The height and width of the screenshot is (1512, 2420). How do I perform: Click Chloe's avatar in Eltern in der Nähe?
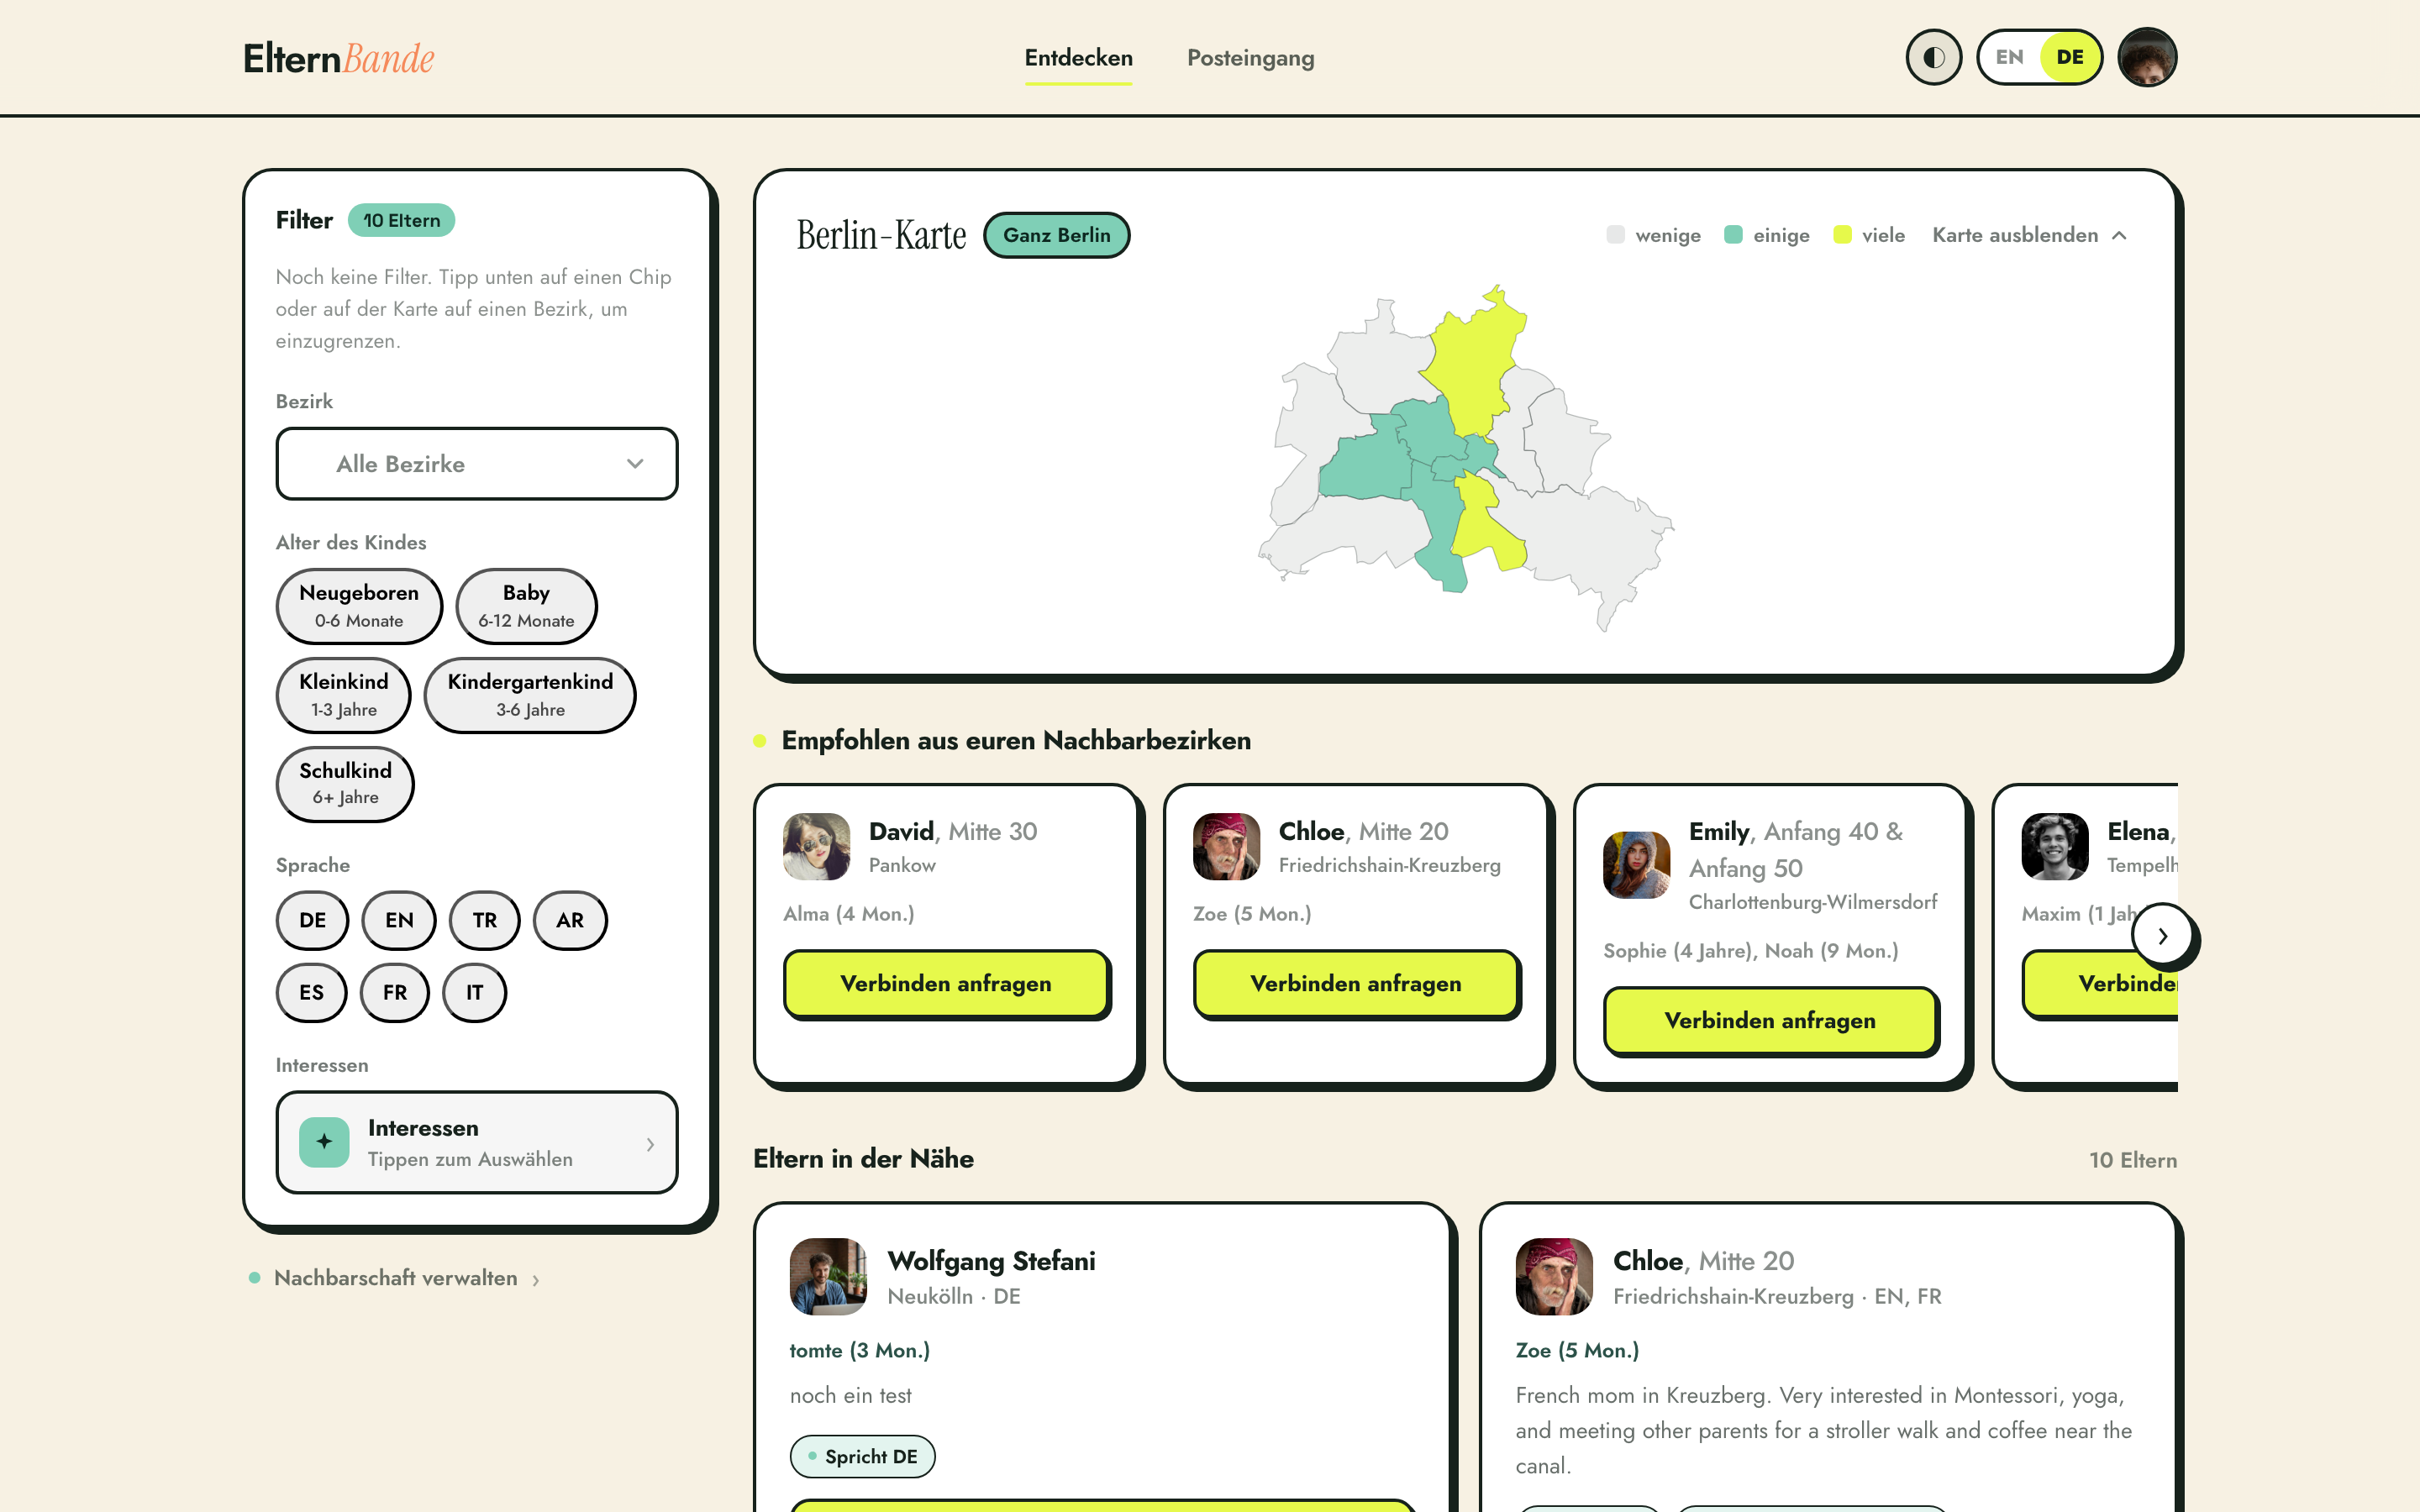click(x=1554, y=1276)
